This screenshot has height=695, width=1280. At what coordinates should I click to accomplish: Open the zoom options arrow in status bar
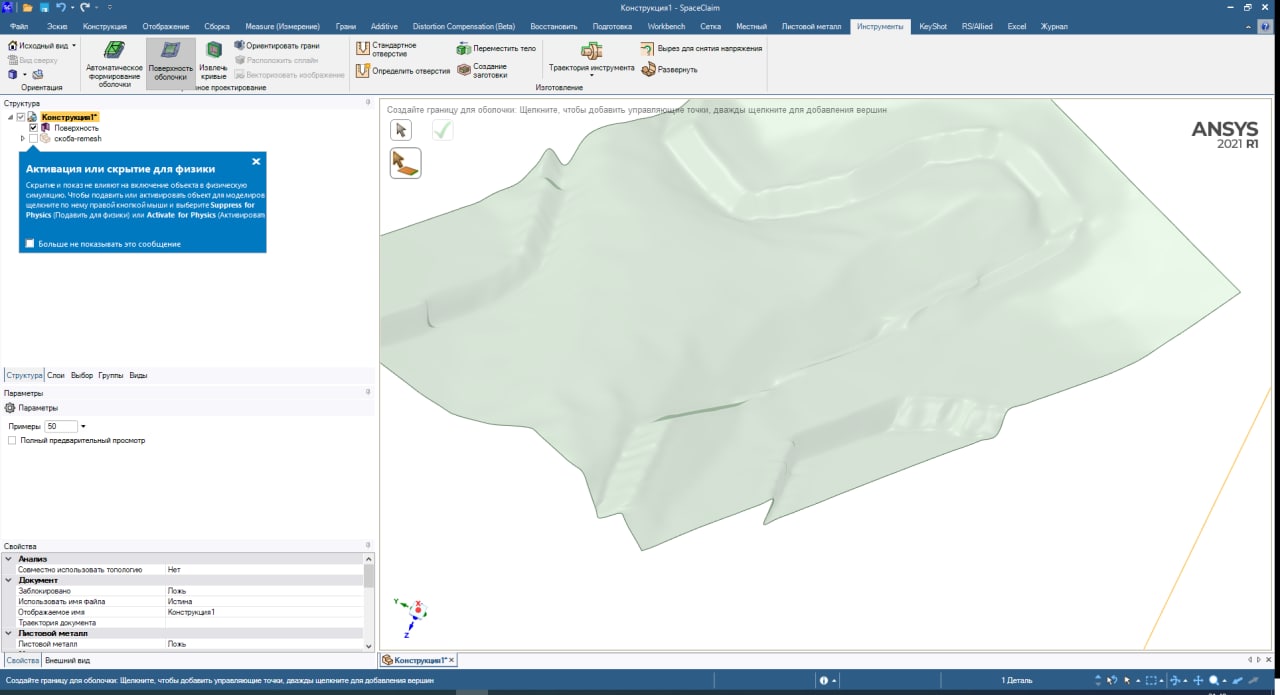[x=1224, y=680]
